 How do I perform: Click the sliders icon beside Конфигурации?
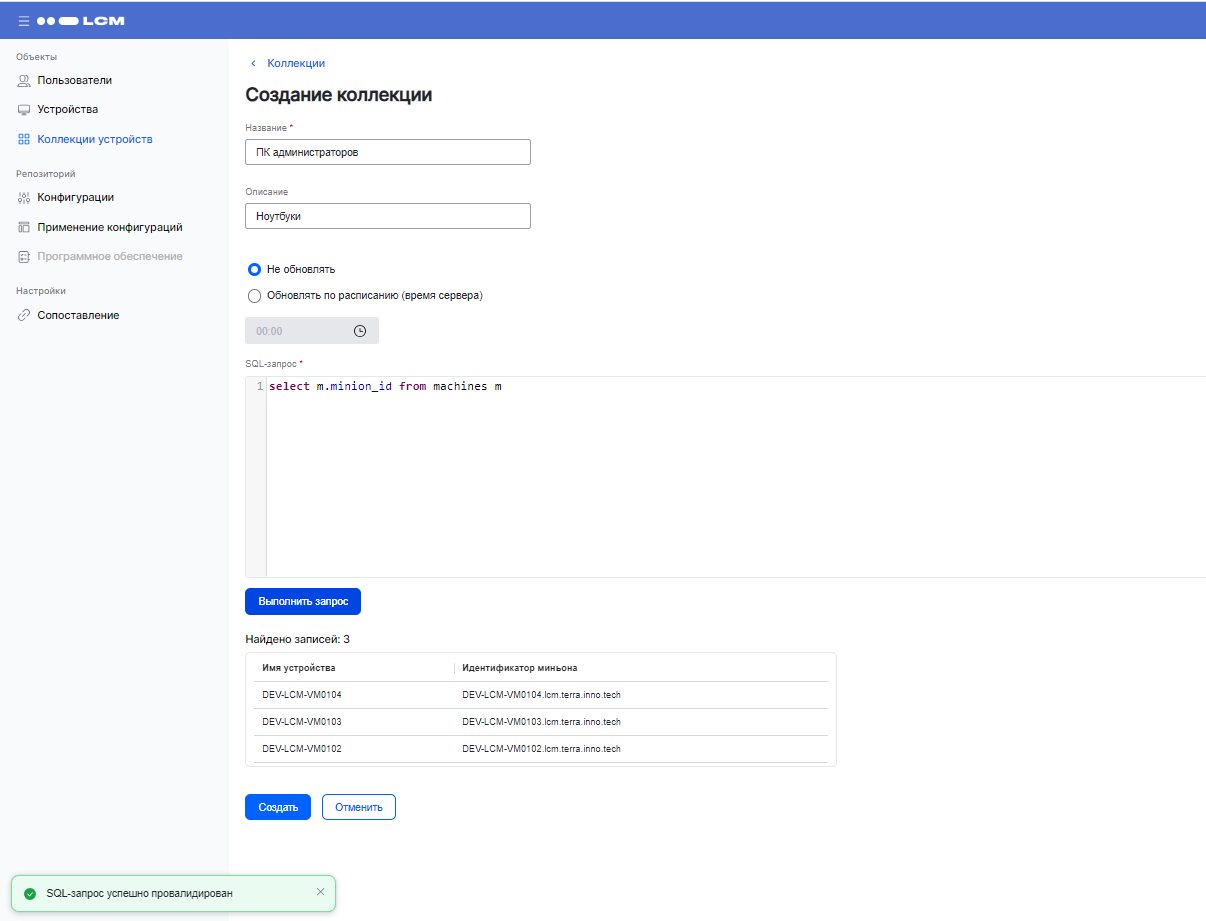24,198
